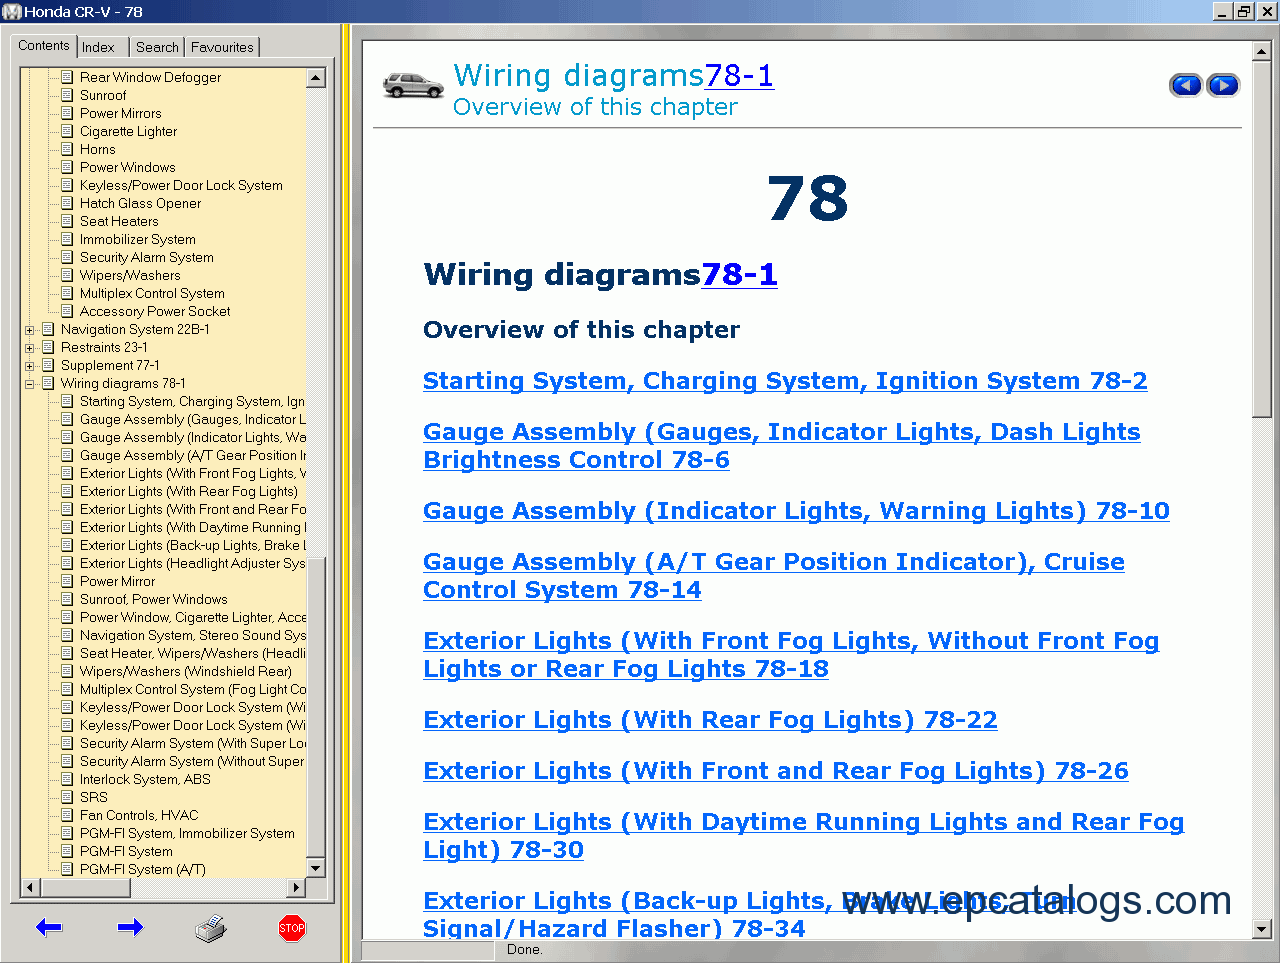1280x963 pixels.
Task: Switch to the Index tab
Action: coord(98,47)
